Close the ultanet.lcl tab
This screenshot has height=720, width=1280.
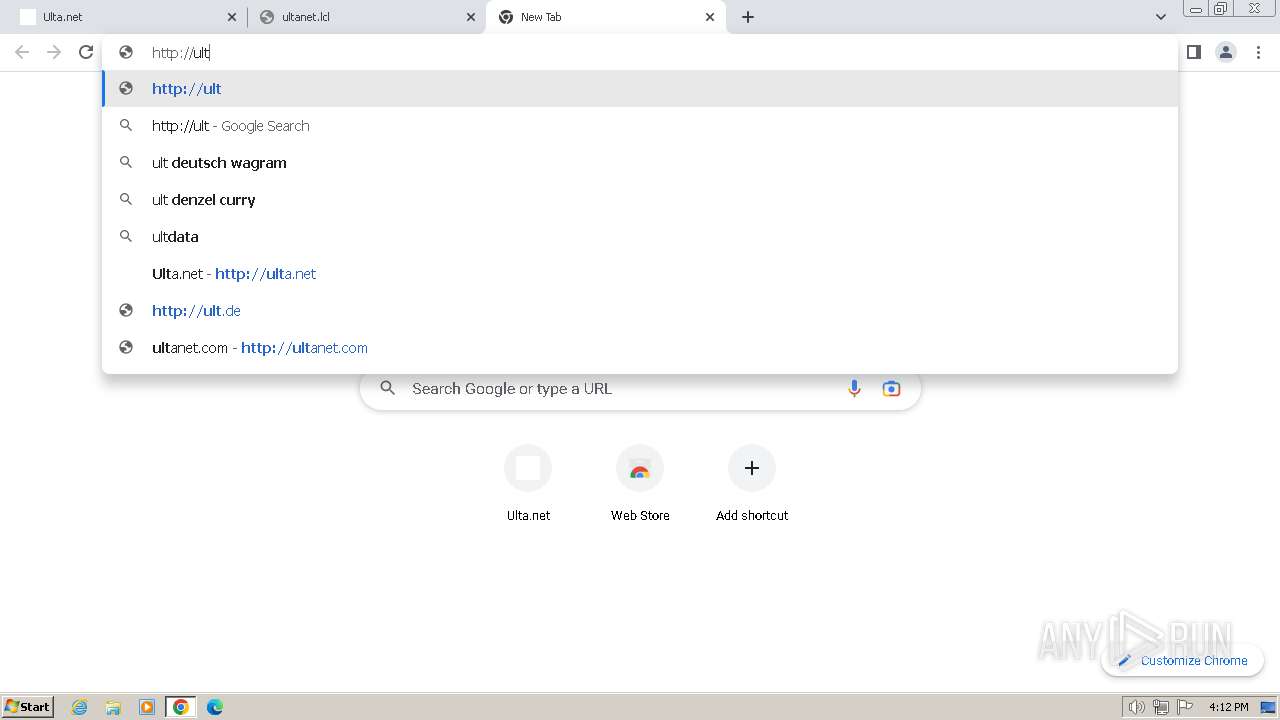pyautogui.click(x=471, y=17)
